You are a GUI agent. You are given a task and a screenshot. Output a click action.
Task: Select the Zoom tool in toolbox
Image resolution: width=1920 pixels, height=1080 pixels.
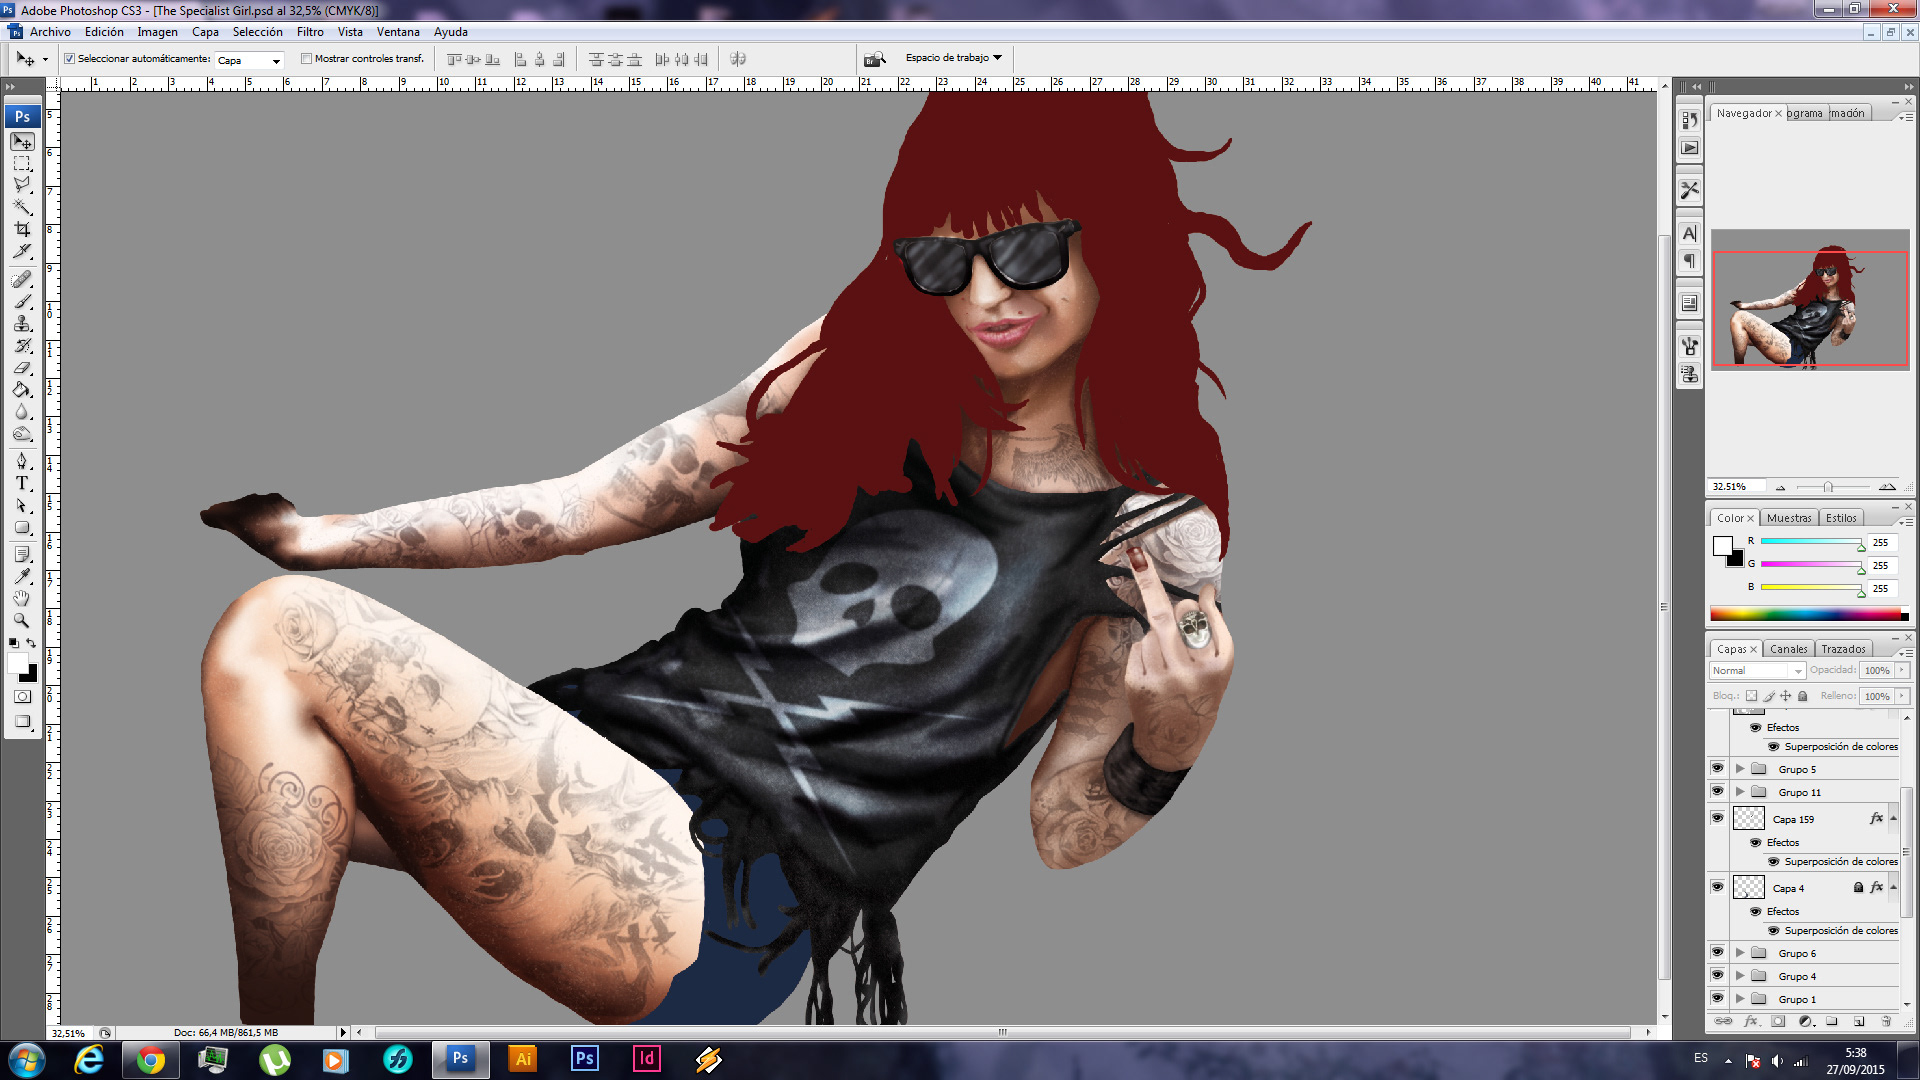pos(22,620)
